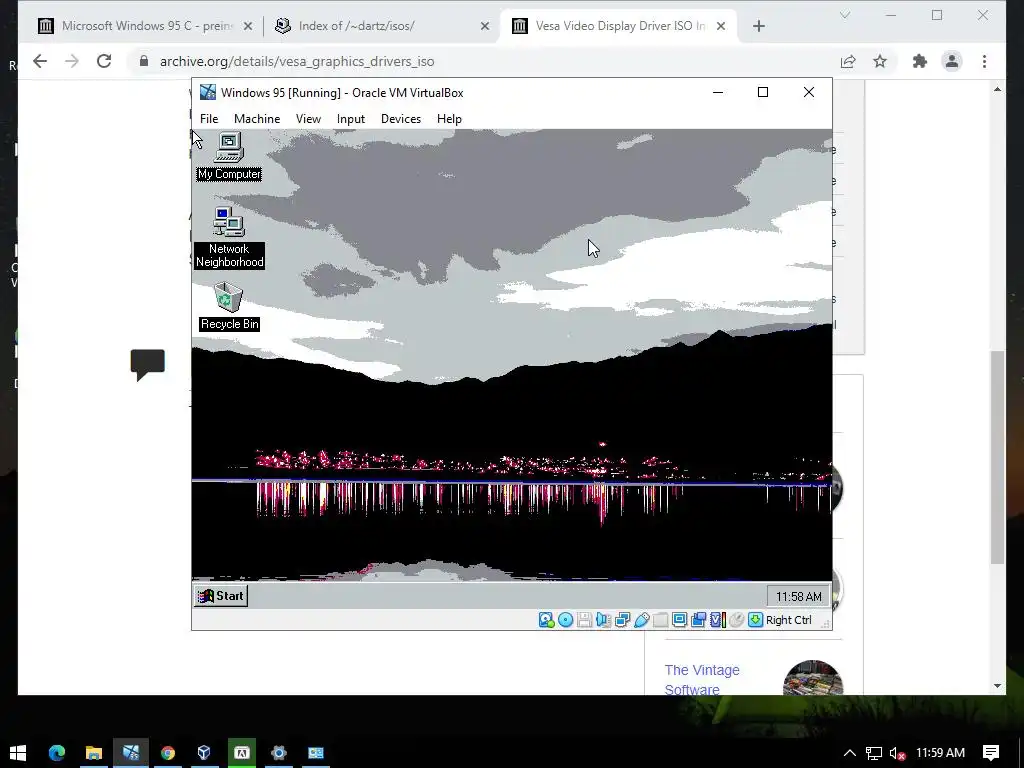
Task: Open the taskbar network tray icon
Action: pyautogui.click(x=874, y=753)
